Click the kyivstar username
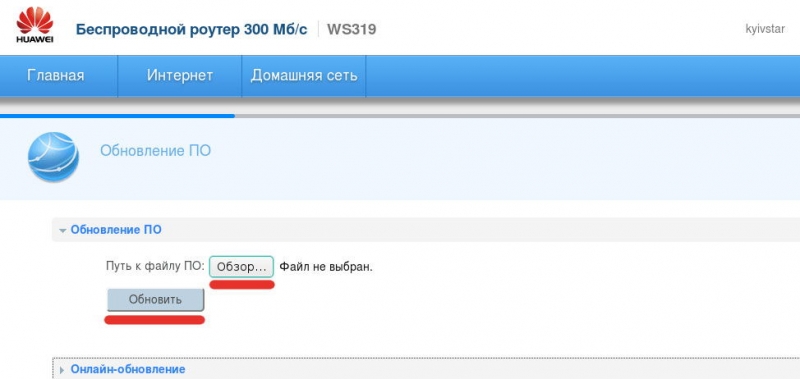The width and height of the screenshot is (800, 379). (x=765, y=29)
